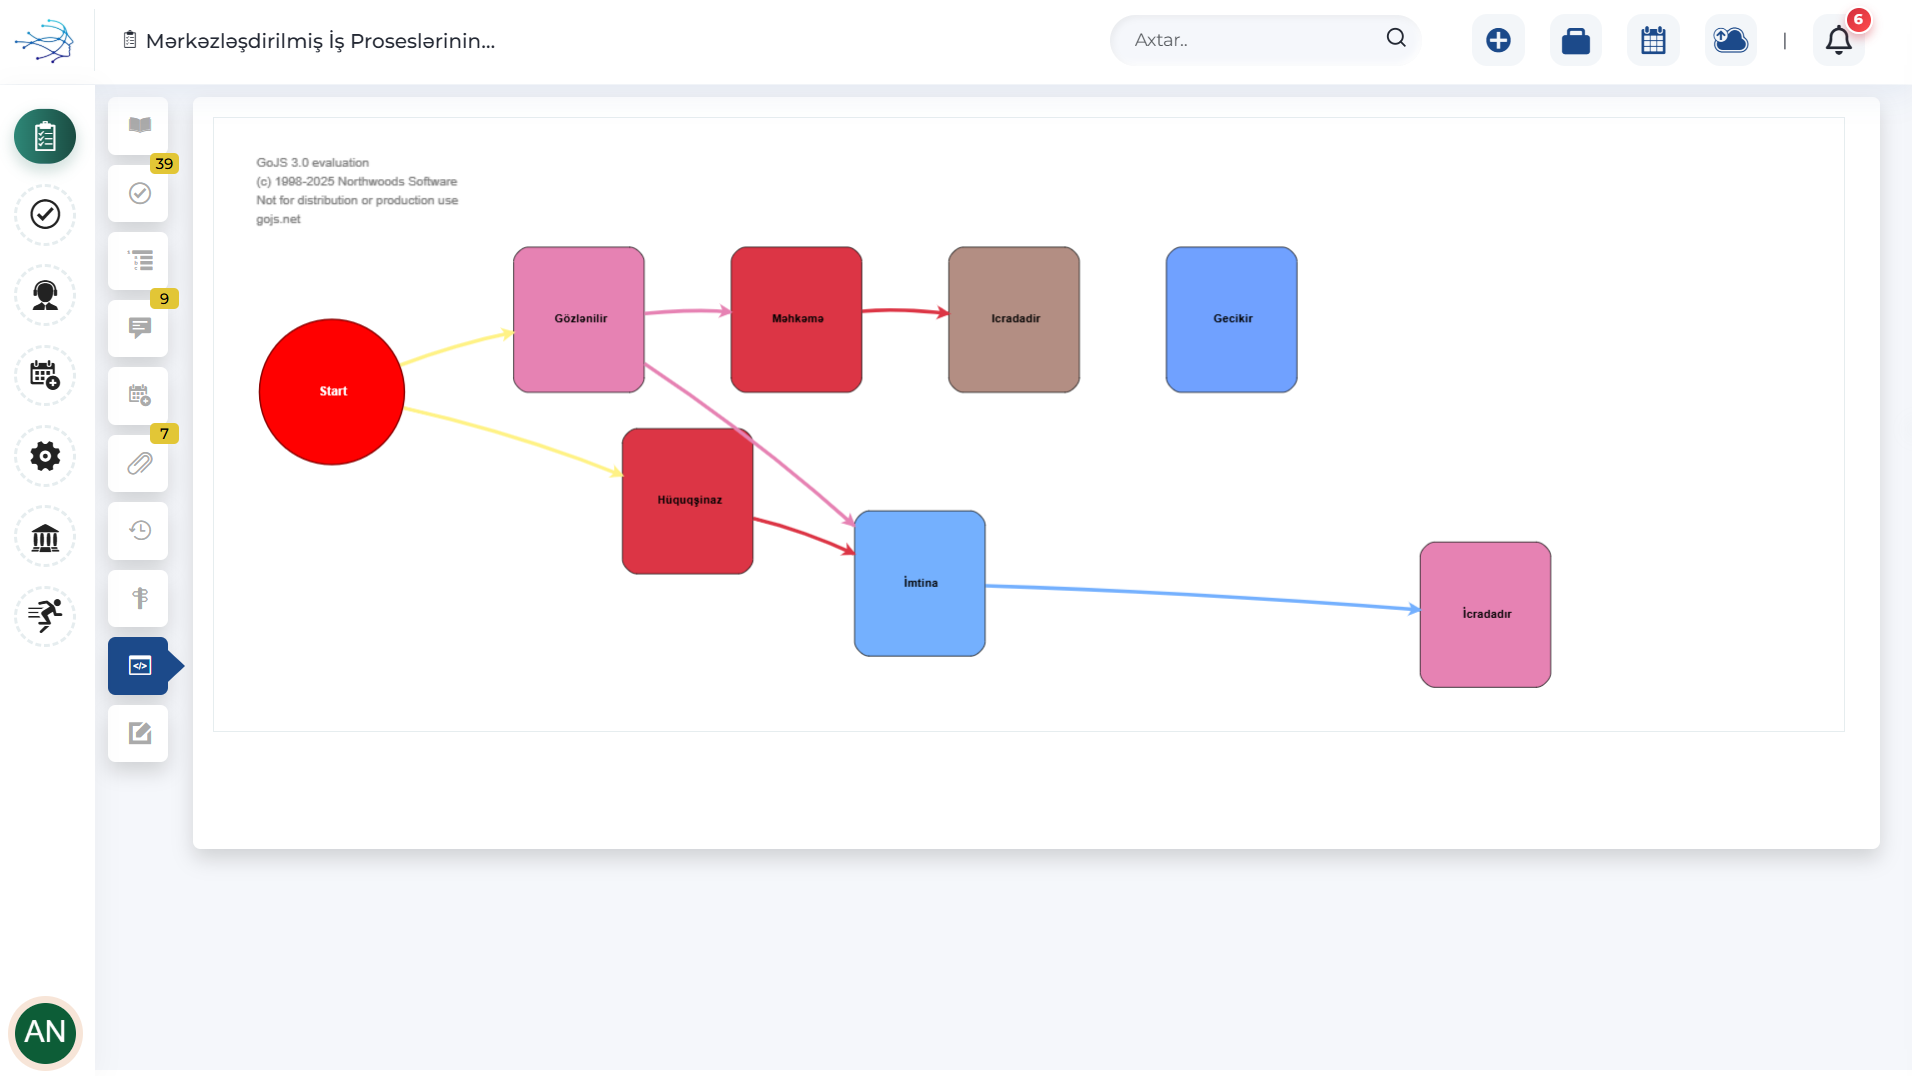Open the edit pencil tab
This screenshot has height=1076, width=1912.
(x=138, y=733)
